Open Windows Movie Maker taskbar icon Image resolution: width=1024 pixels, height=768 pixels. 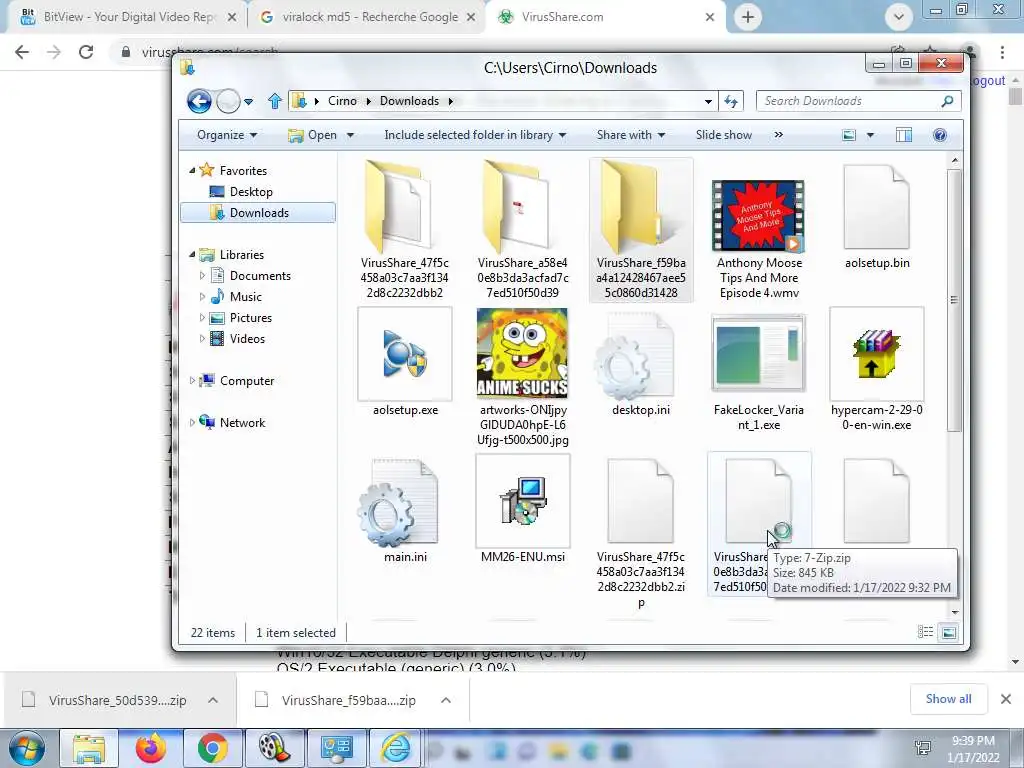[274, 748]
